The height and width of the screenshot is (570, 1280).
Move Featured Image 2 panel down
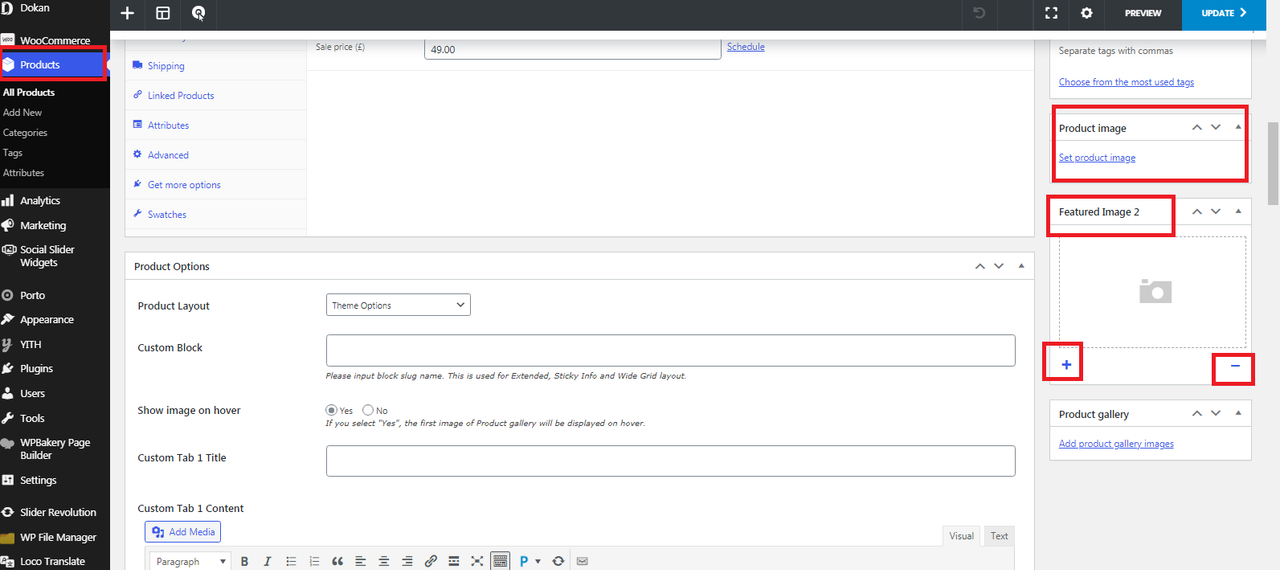click(x=1216, y=211)
